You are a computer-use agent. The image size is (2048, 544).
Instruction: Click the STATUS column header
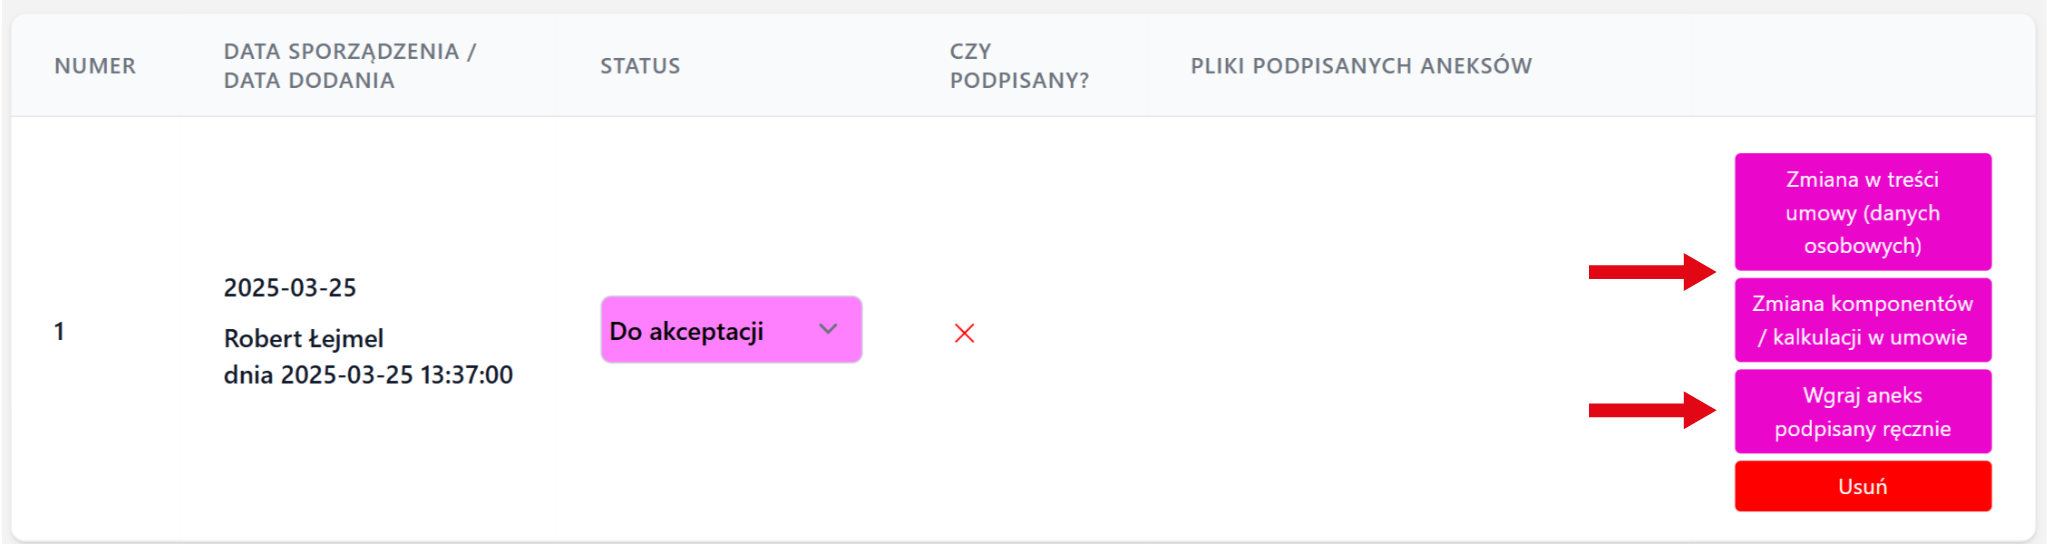click(x=640, y=66)
